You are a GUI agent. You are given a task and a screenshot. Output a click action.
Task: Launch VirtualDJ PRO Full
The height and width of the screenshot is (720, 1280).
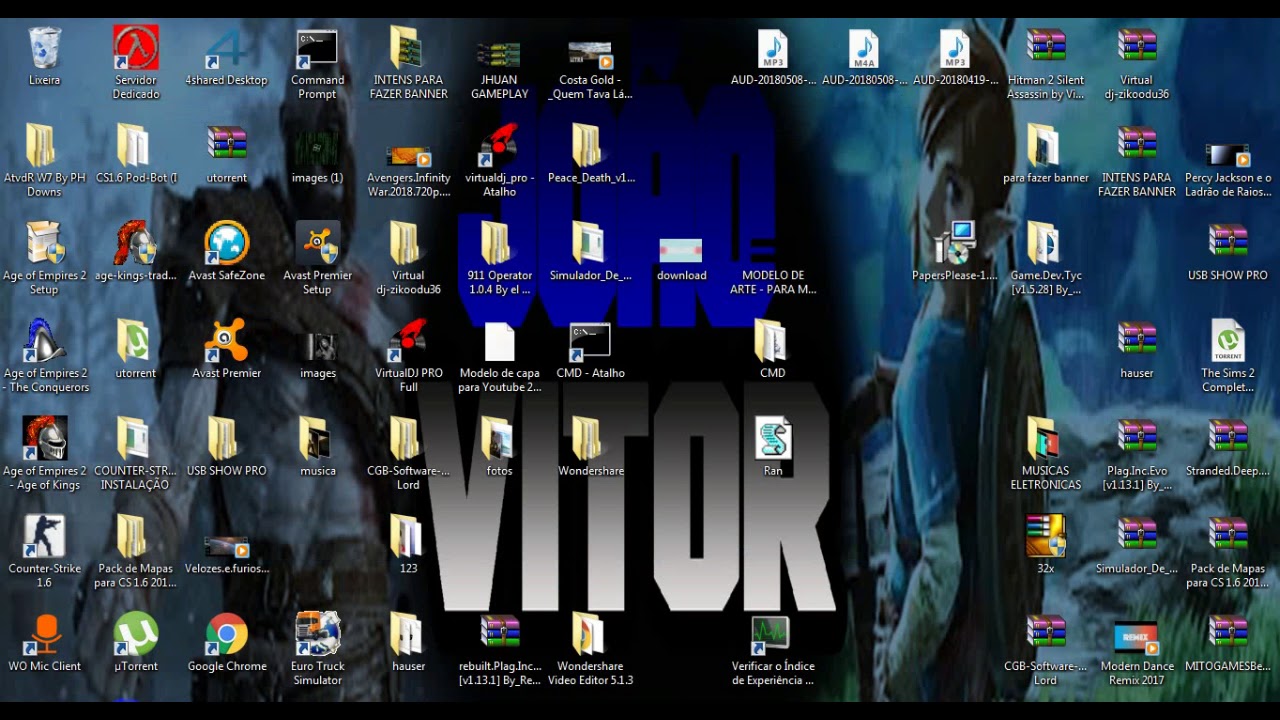[x=408, y=340]
